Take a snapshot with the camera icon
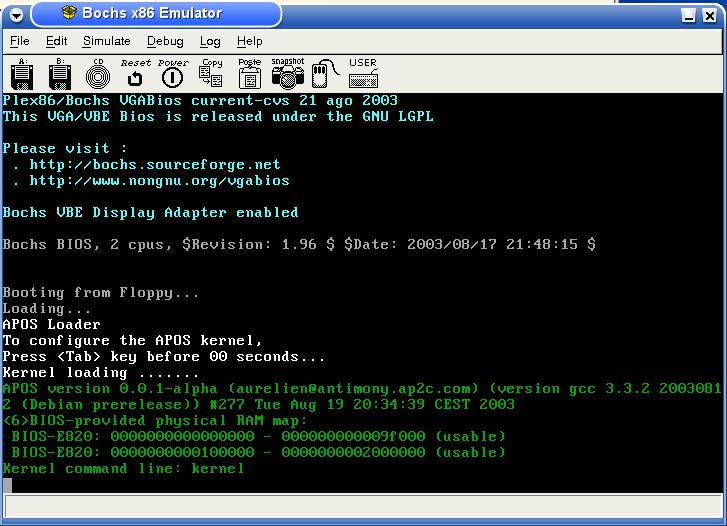This screenshot has height=526, width=727. (287, 73)
